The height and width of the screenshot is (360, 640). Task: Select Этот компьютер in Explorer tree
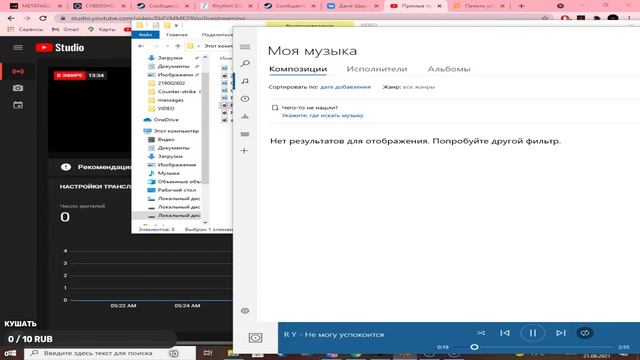coord(176,131)
